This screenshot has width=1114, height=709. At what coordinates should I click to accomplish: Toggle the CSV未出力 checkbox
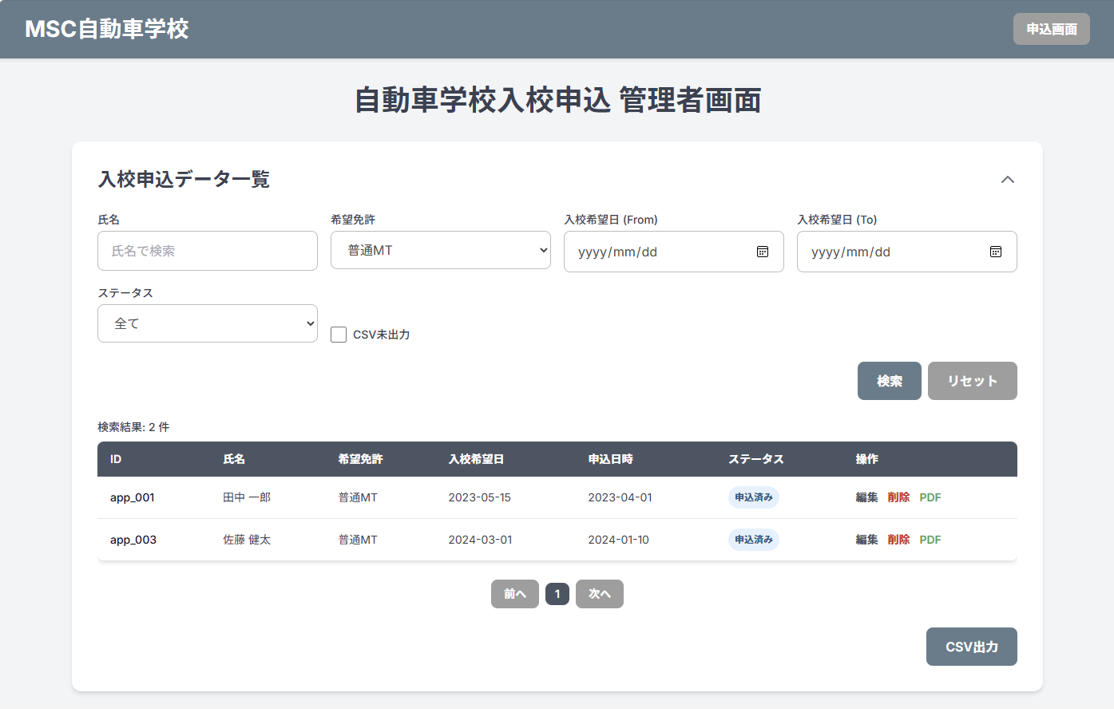(x=339, y=335)
